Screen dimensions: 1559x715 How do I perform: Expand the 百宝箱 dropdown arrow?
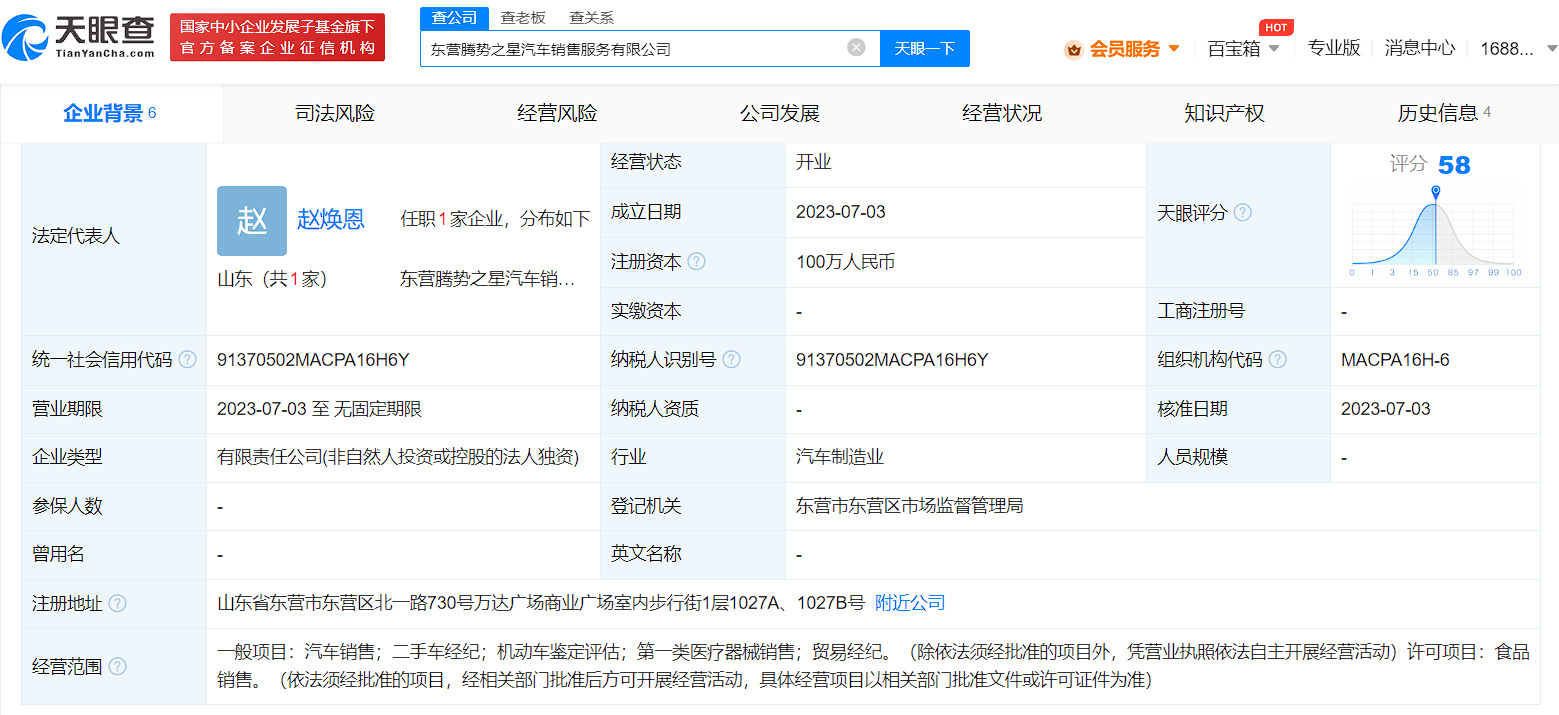1274,48
